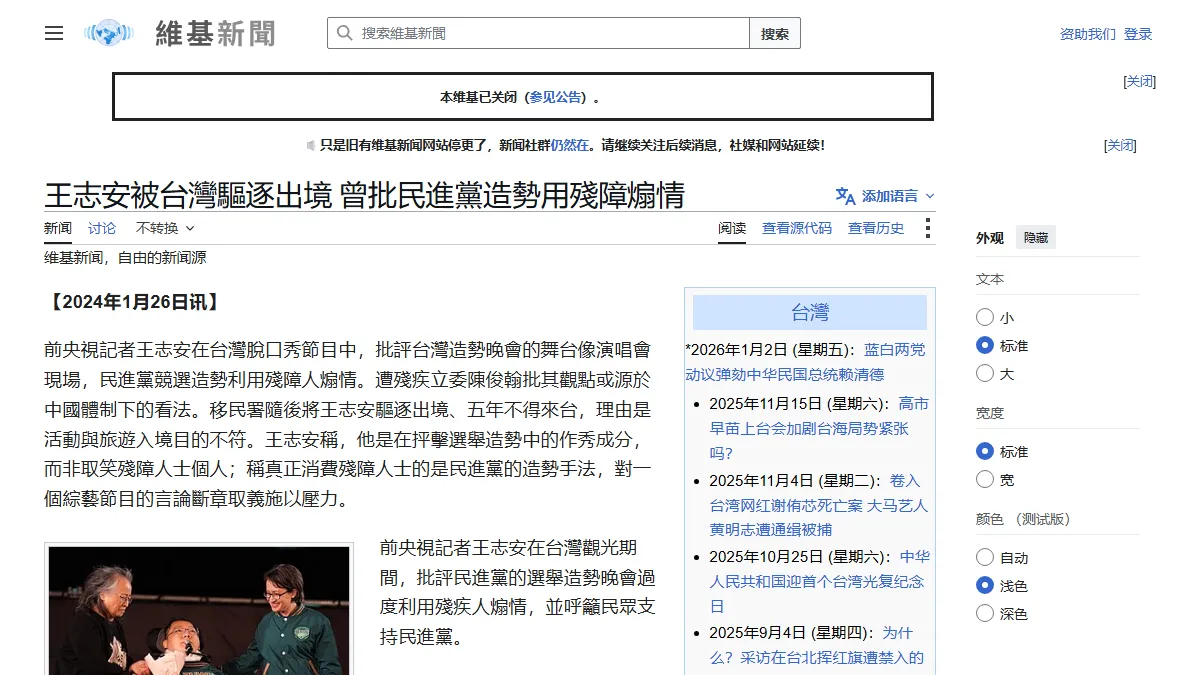This screenshot has height=675, width=1200.
Task: Click the language translate icon
Action: [846, 196]
